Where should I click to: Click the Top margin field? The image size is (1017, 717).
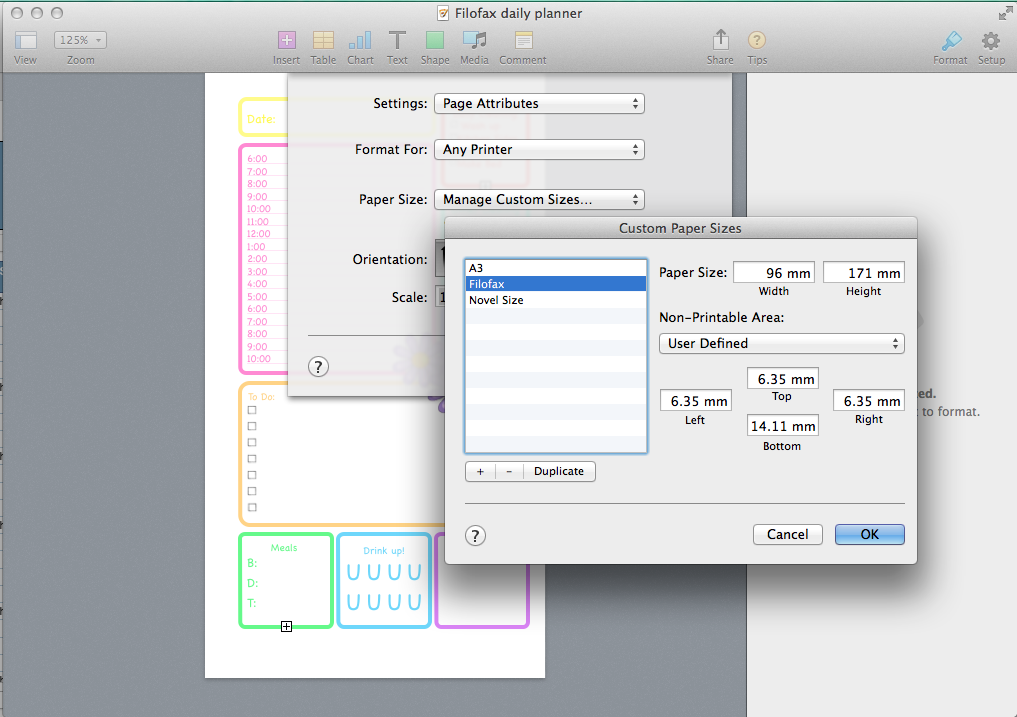tap(782, 379)
